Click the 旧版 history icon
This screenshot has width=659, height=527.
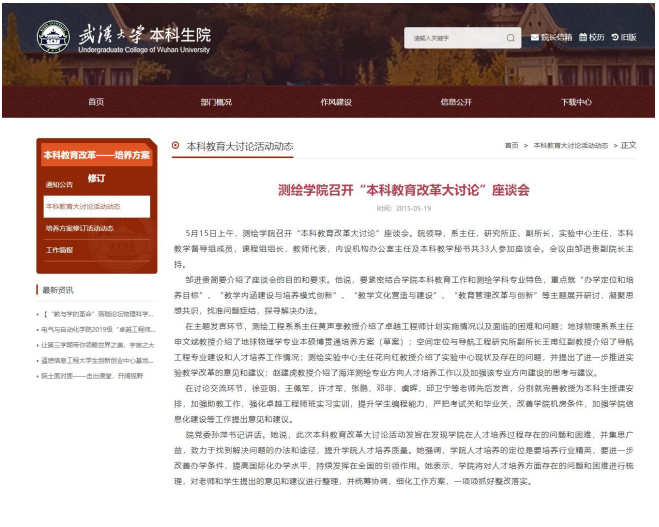(x=613, y=38)
